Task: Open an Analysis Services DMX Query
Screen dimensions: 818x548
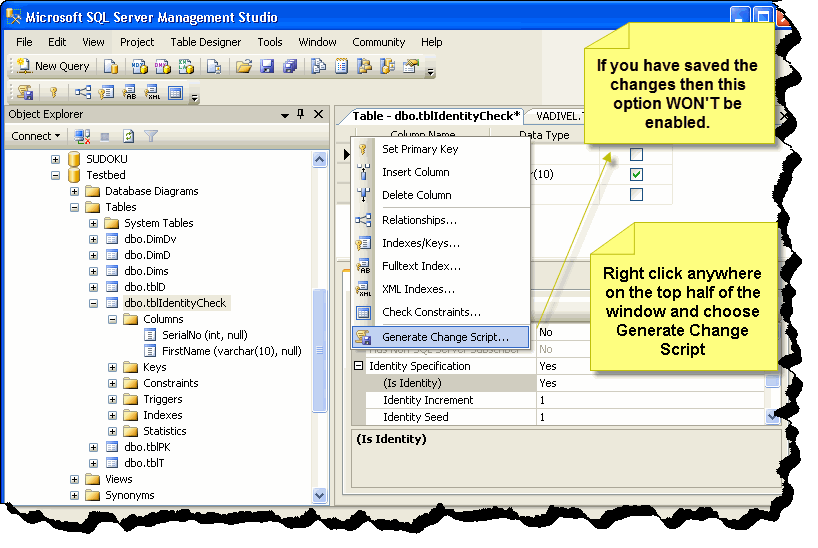Action: click(x=163, y=66)
